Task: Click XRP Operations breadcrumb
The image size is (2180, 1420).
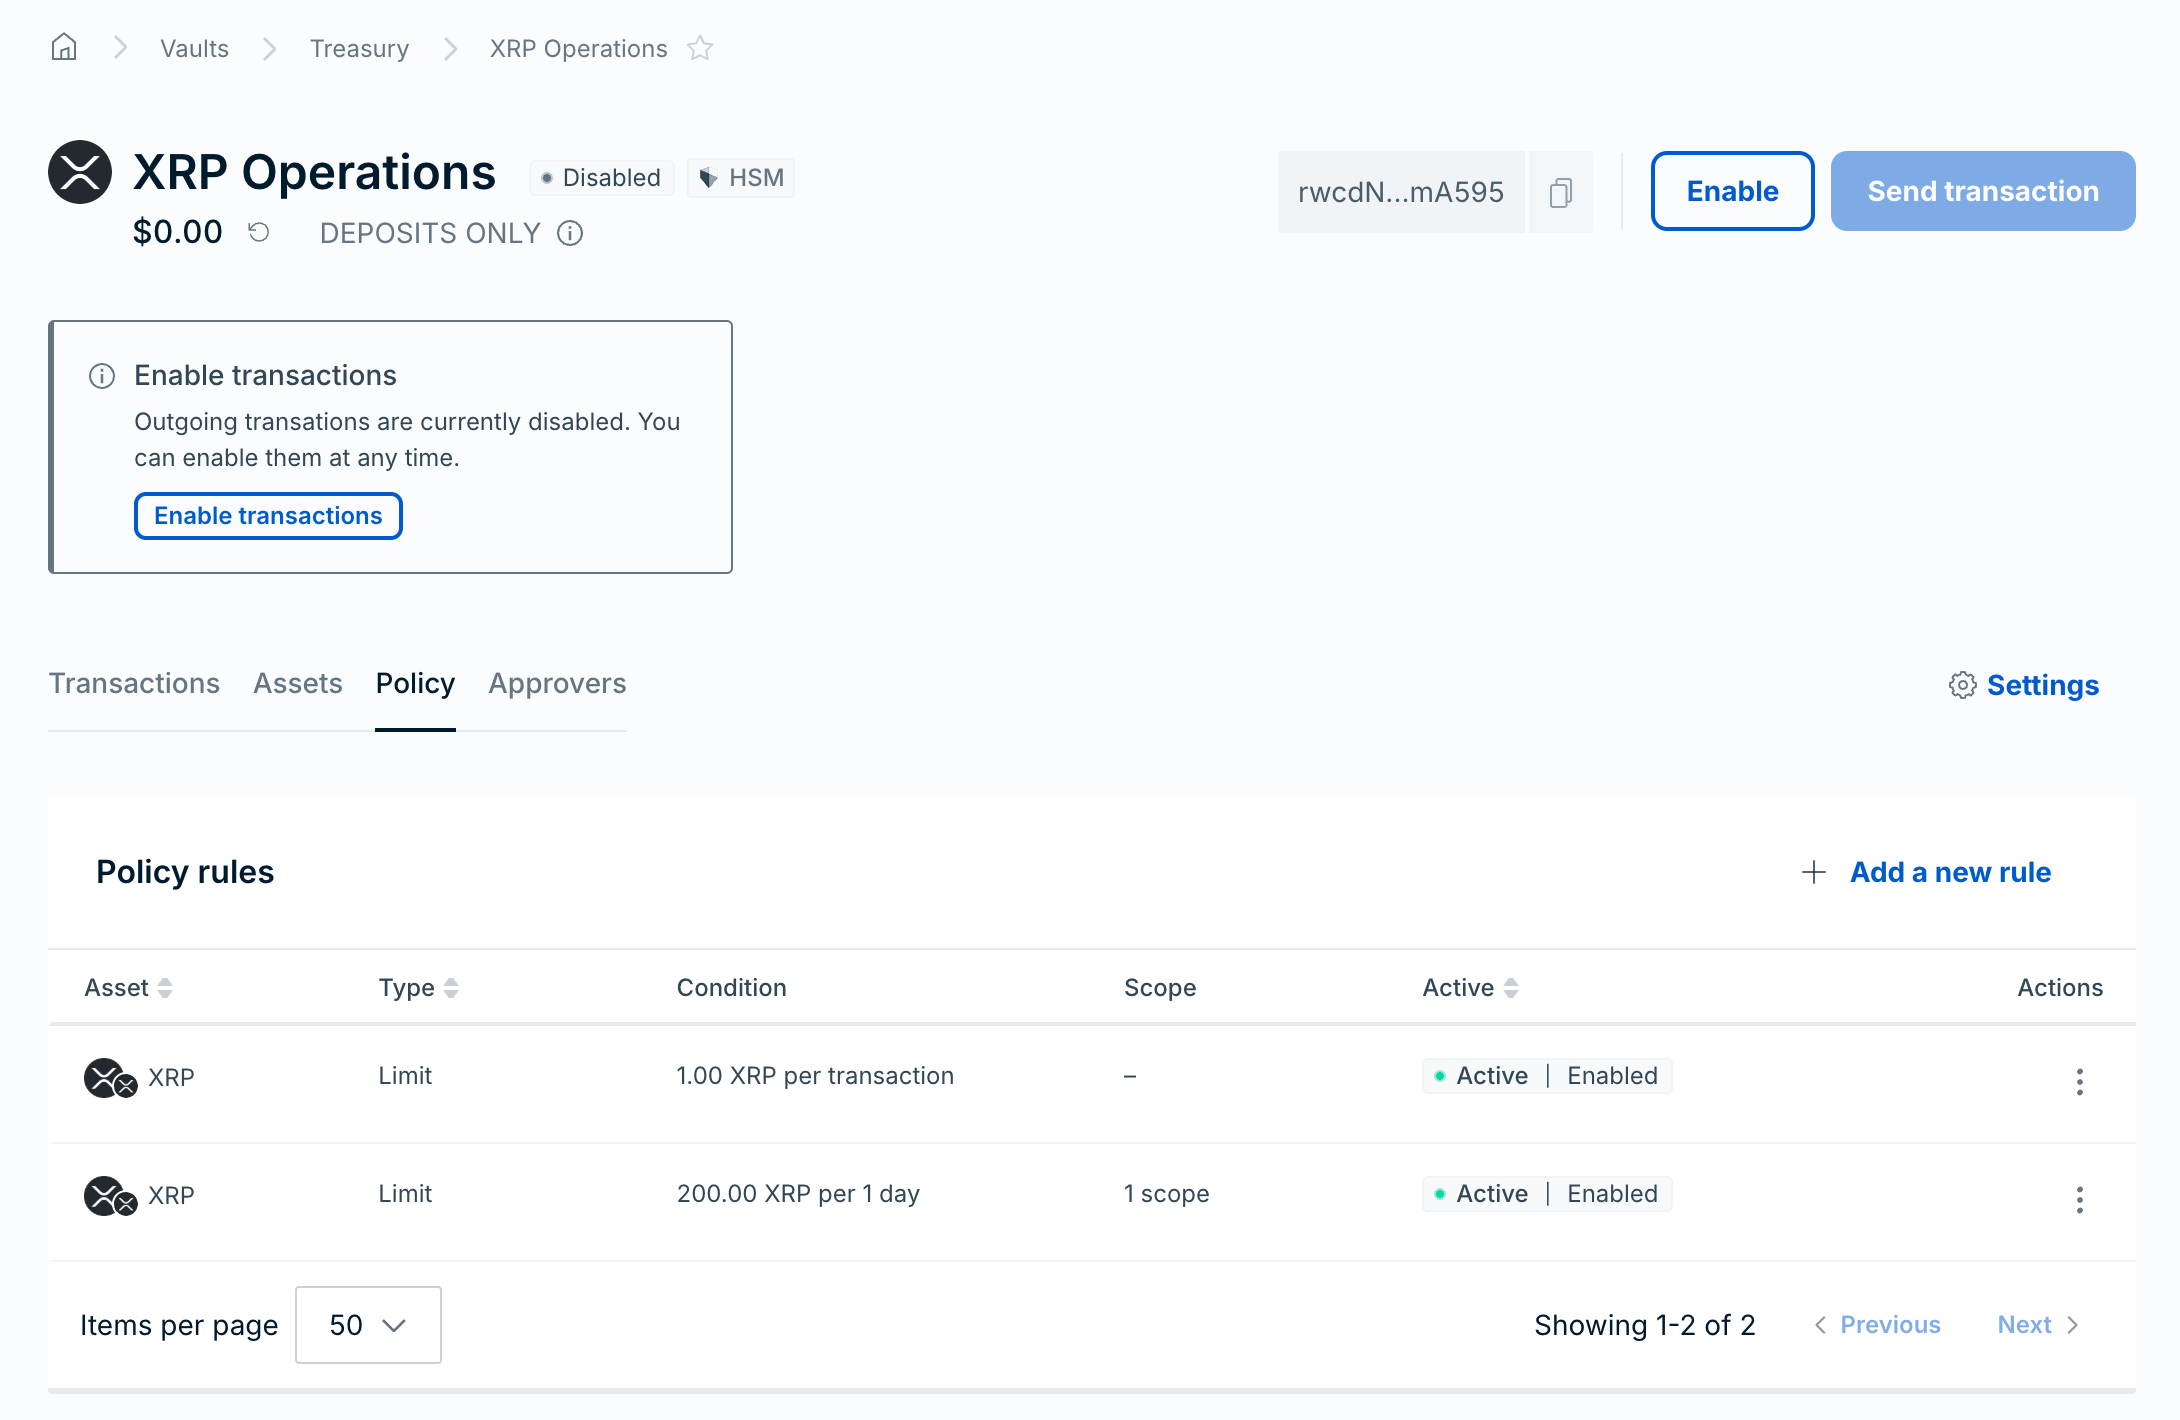Action: 578,48
